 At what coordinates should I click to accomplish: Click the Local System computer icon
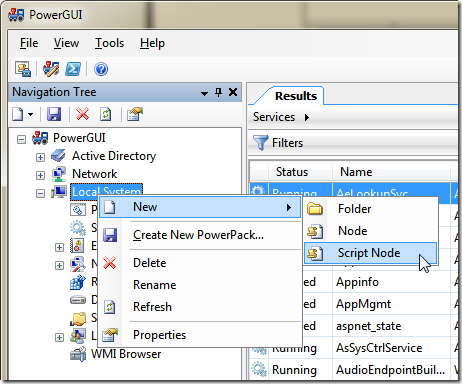tap(59, 192)
